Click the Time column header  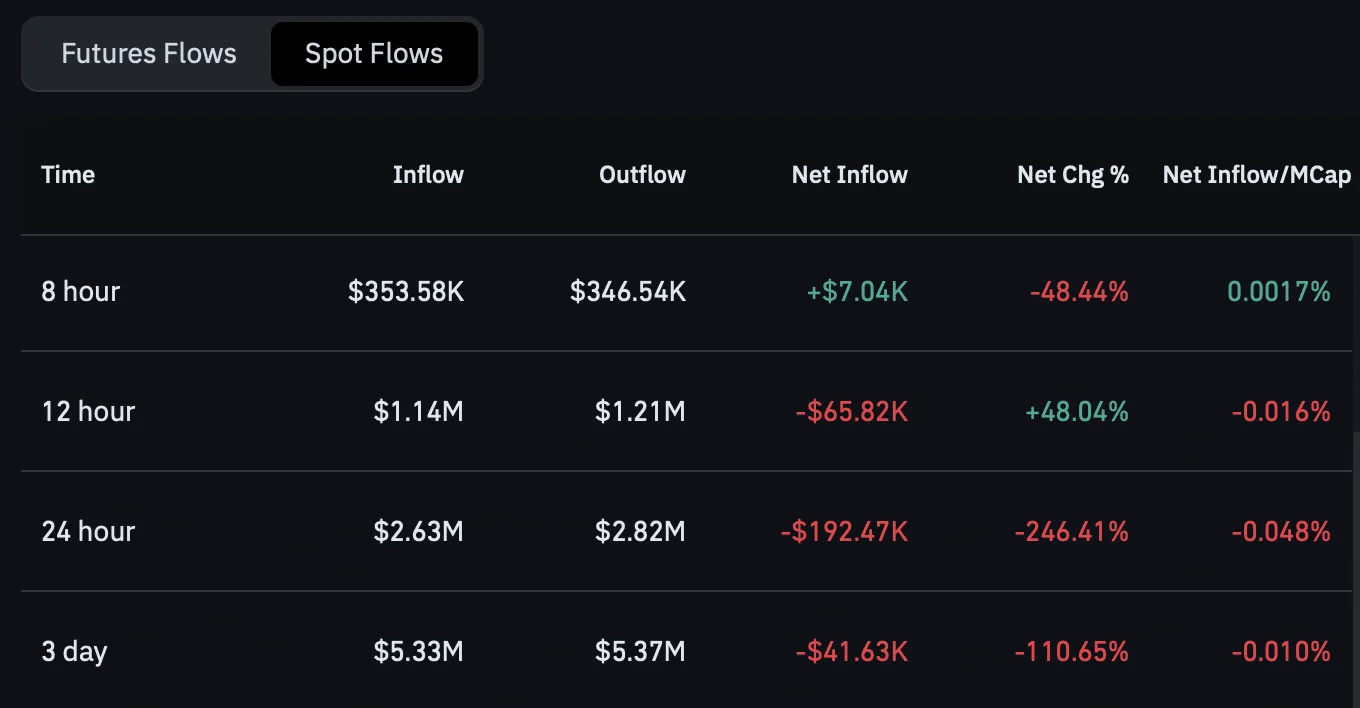click(68, 175)
